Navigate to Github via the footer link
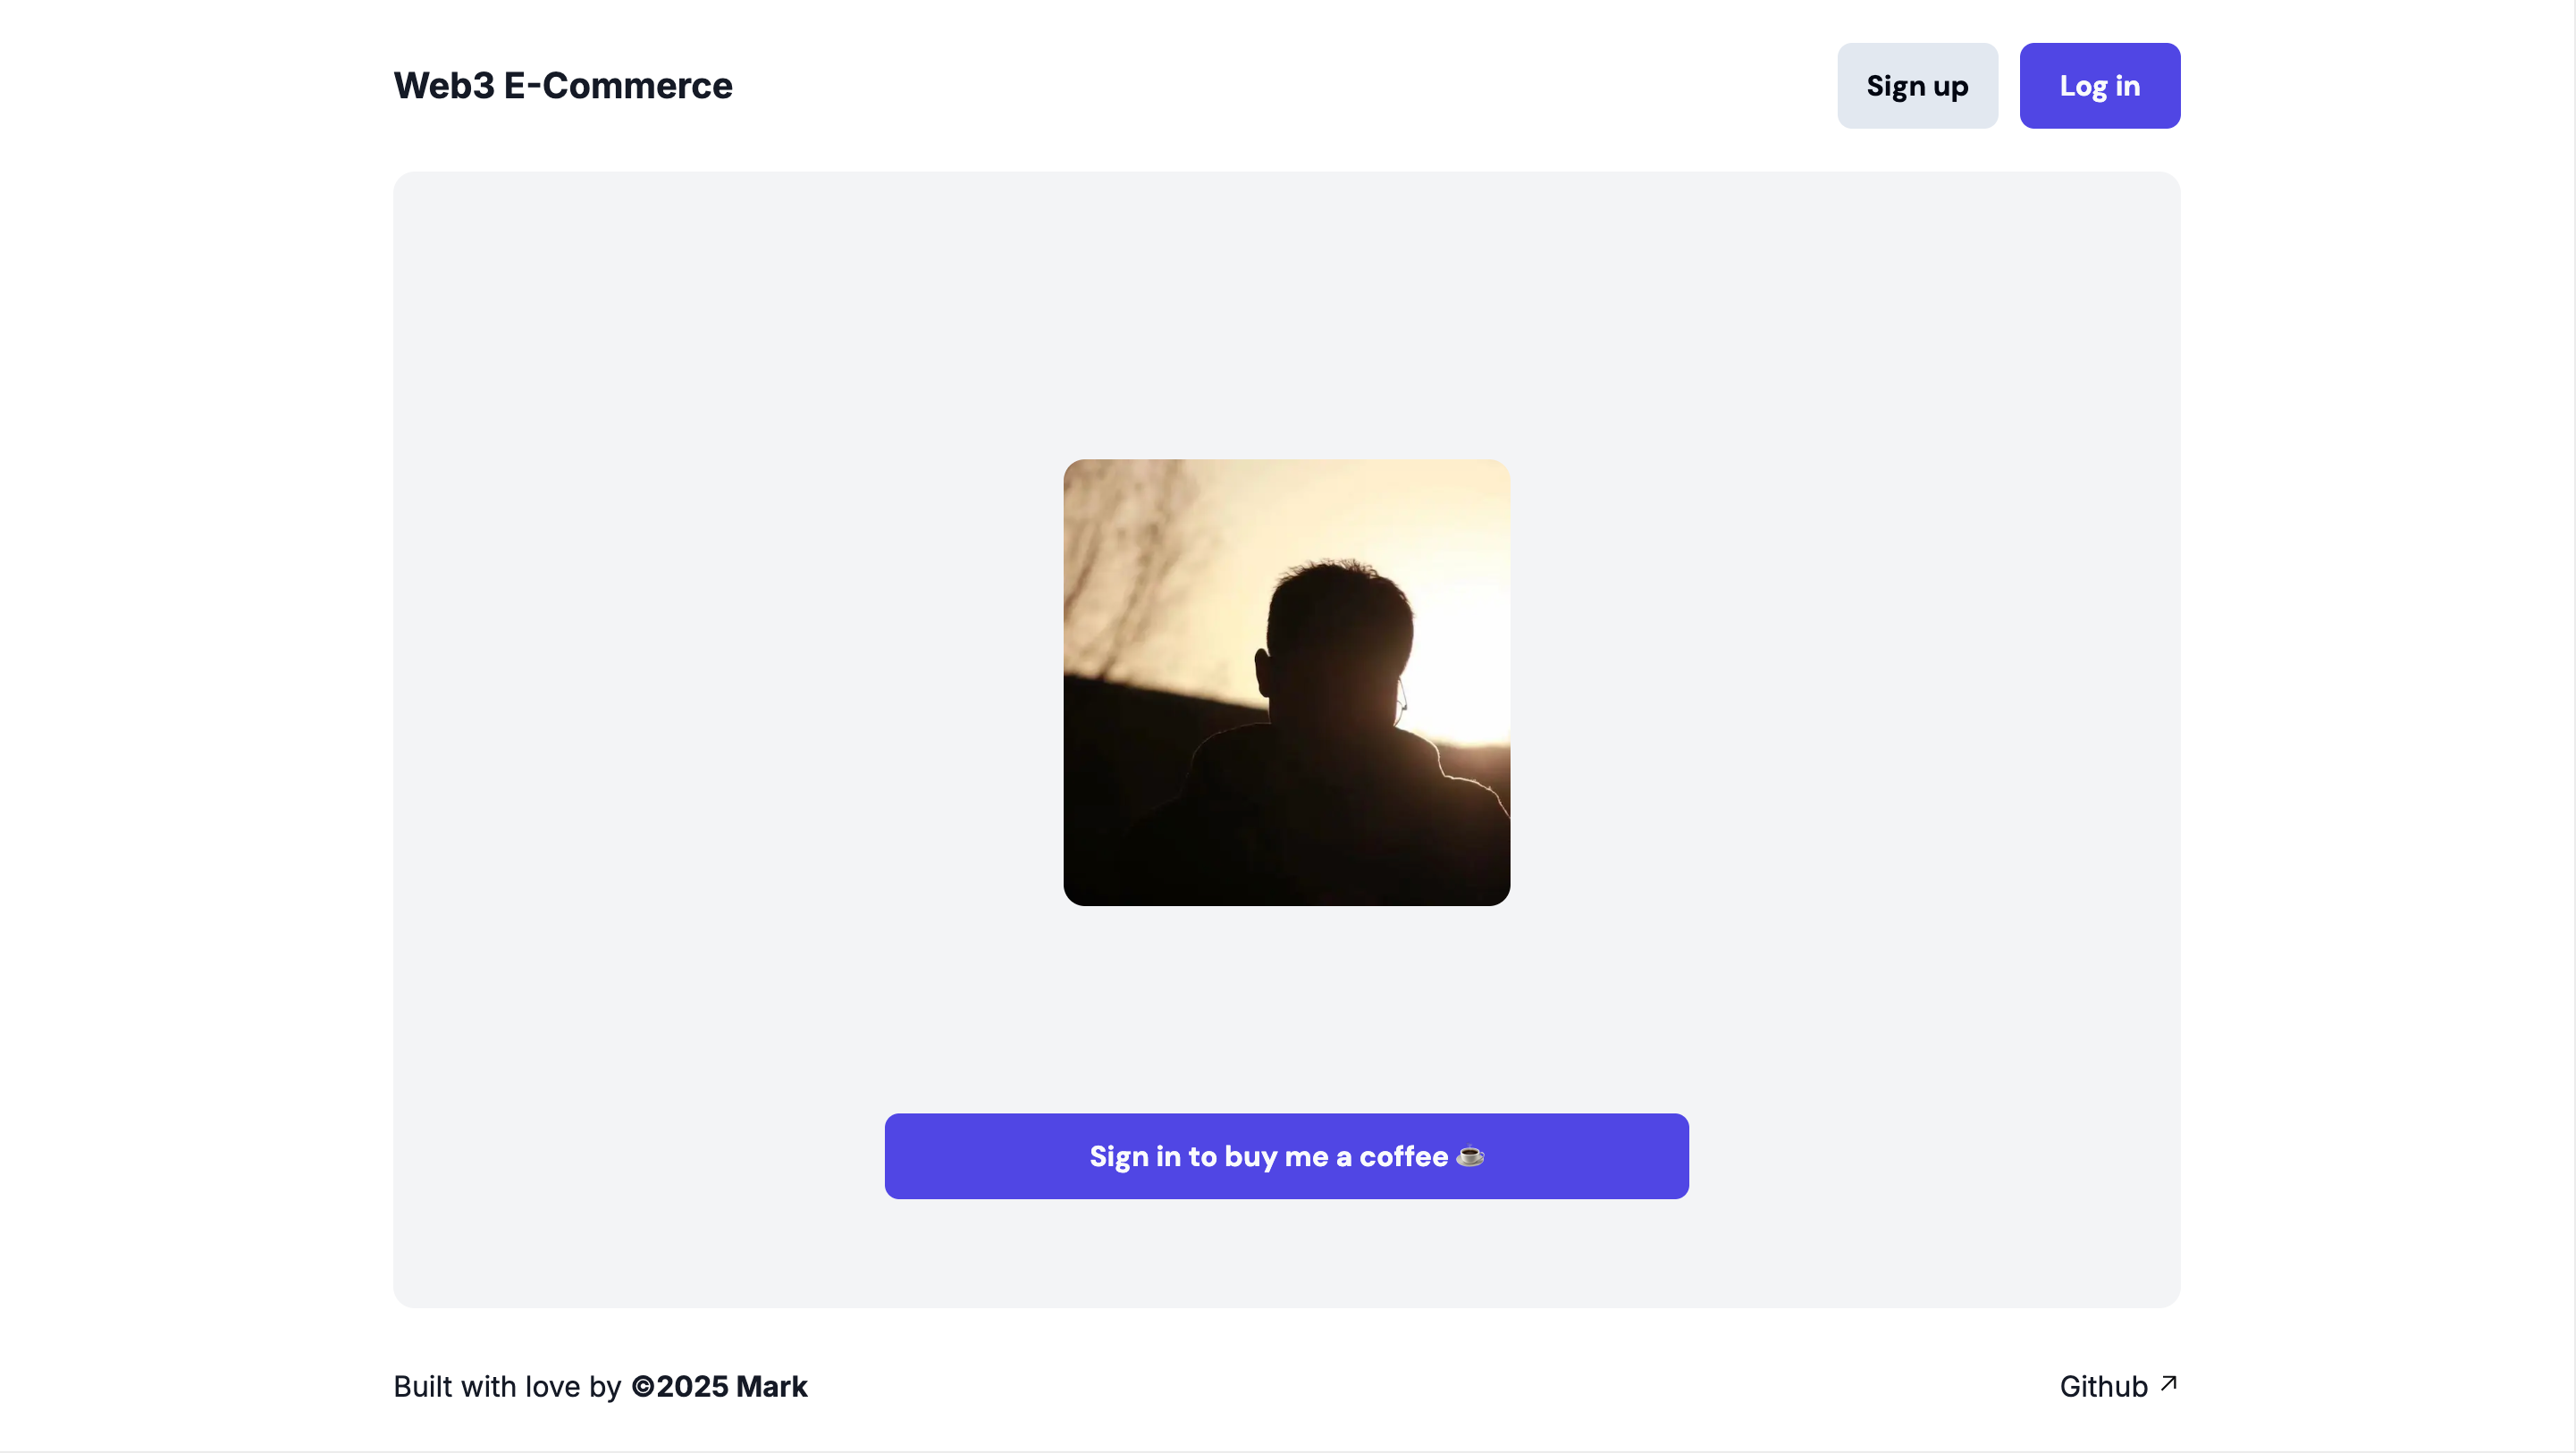Image resolution: width=2576 pixels, height=1453 pixels. pos(2104,1386)
